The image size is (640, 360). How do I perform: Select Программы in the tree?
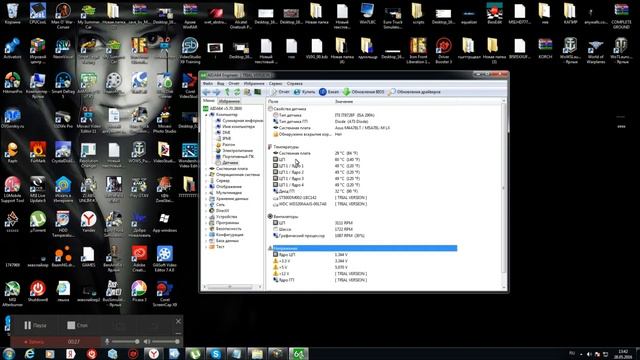point(224,223)
